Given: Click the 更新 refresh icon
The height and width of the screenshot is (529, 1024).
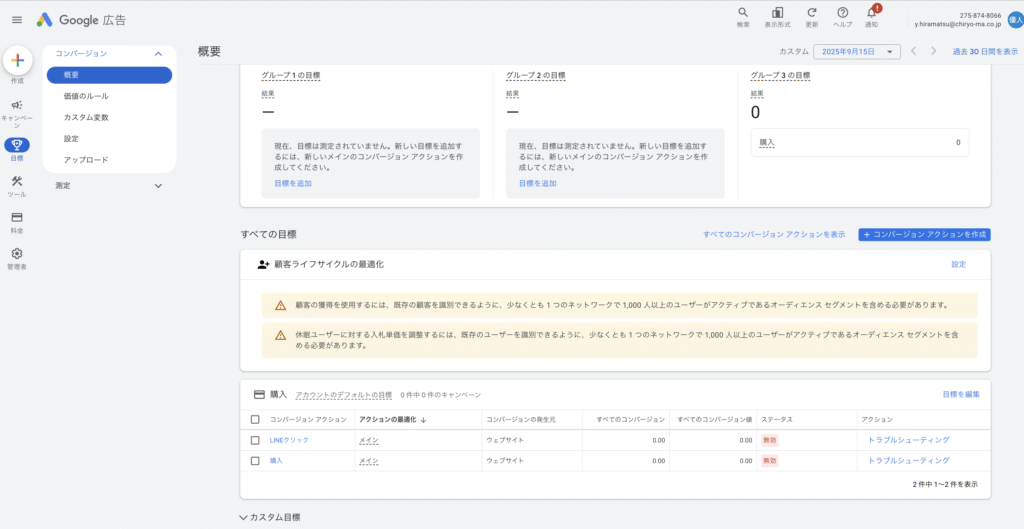Looking at the screenshot, I should coord(812,13).
